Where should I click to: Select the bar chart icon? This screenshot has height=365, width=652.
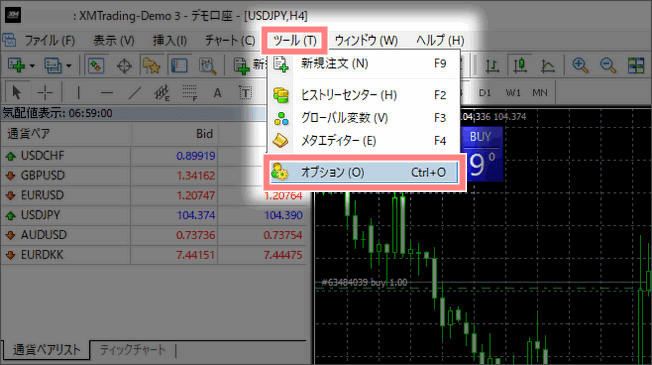pos(492,66)
